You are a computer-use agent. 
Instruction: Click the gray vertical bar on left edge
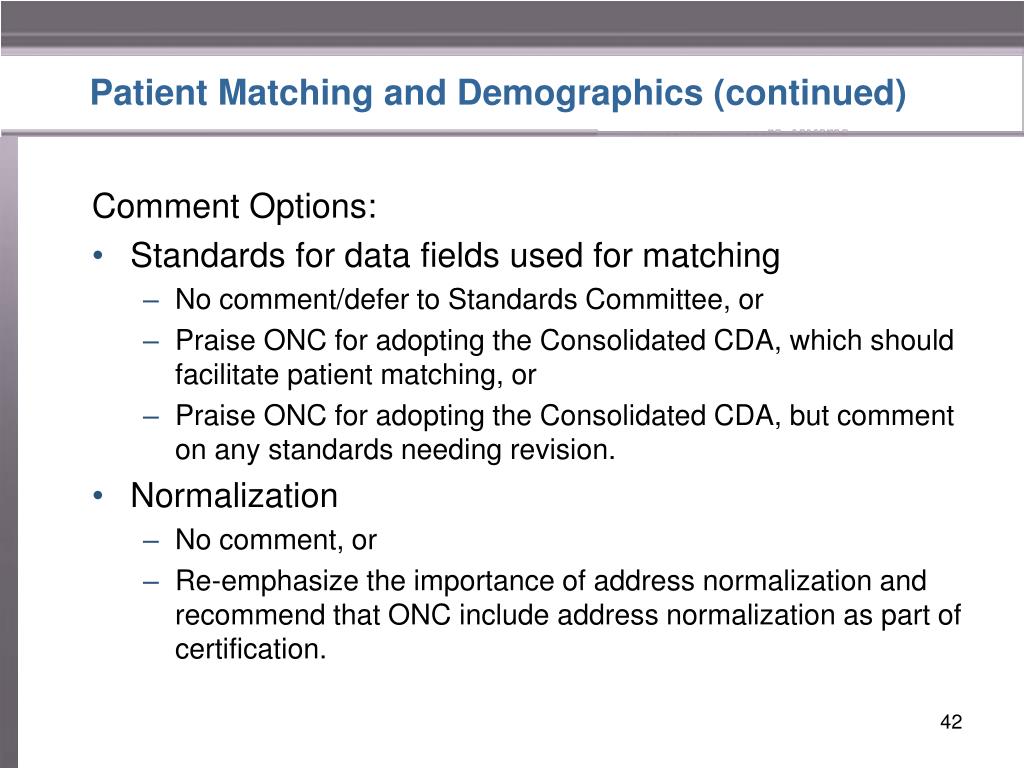[8, 451]
